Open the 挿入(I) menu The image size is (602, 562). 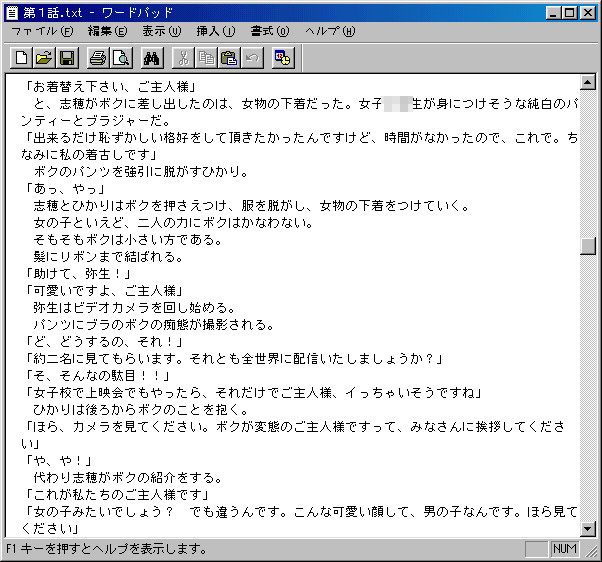tap(216, 31)
